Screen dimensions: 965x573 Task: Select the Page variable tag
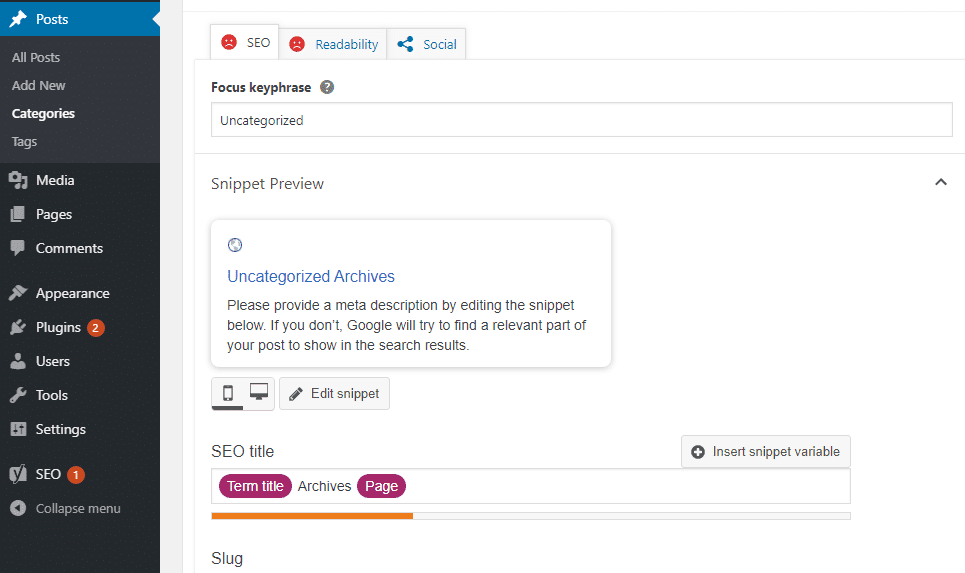tap(381, 486)
